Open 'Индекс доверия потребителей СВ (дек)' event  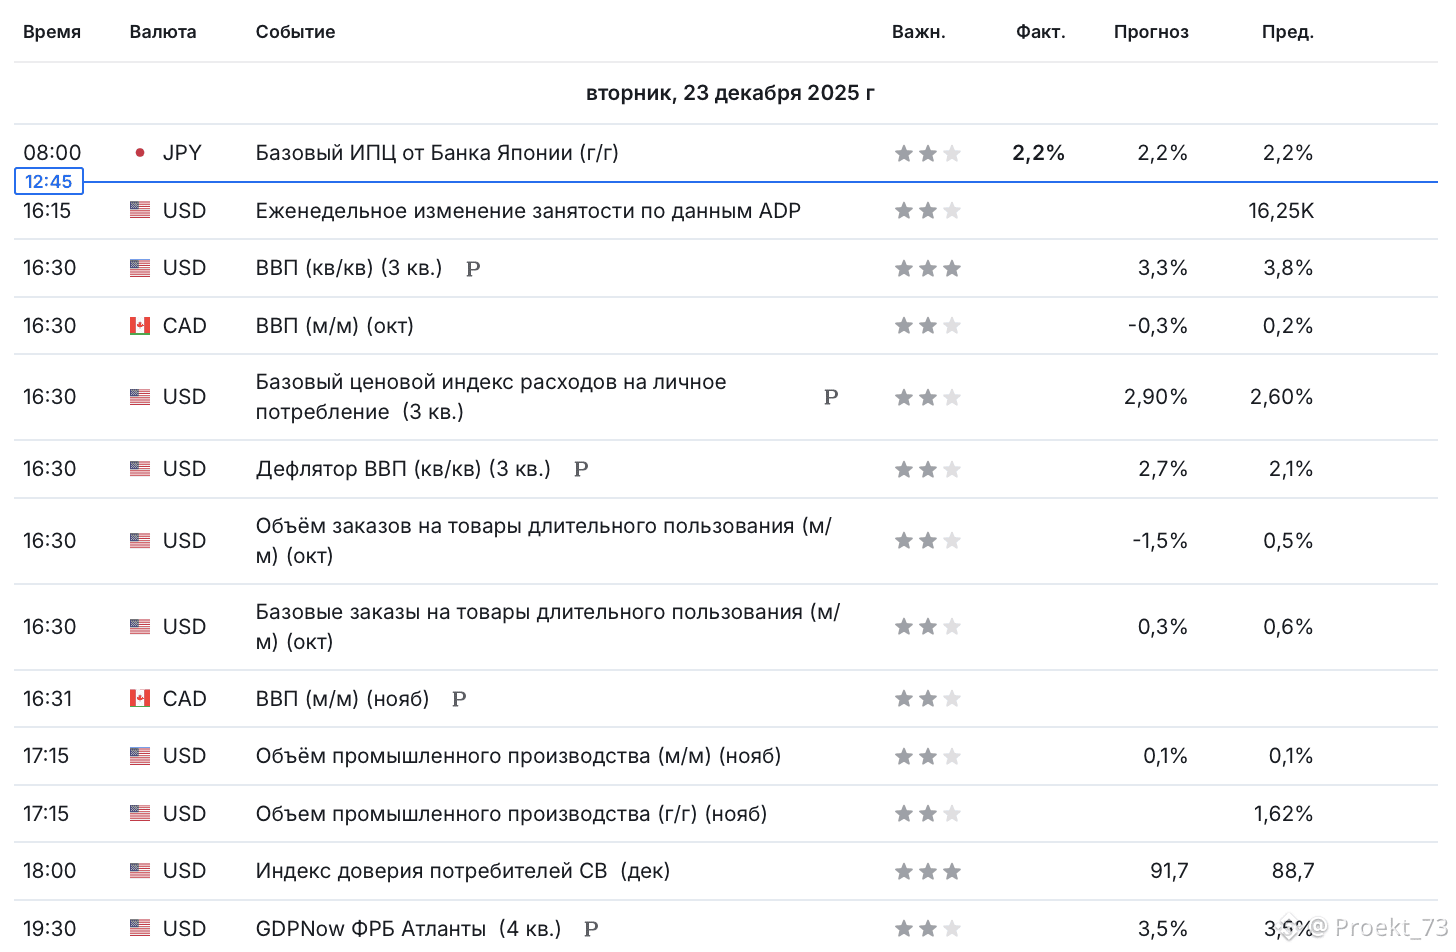(x=462, y=871)
